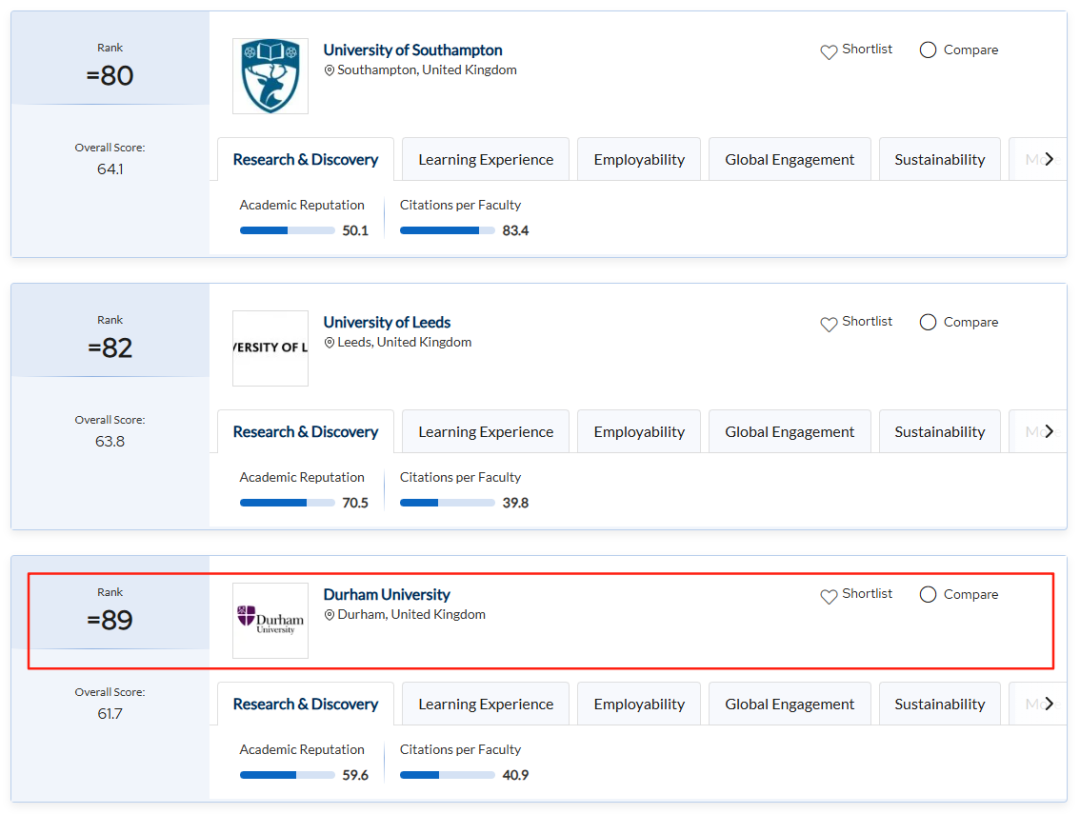
Task: Switch to Learning Experience tab for Southampton
Action: pyautogui.click(x=486, y=159)
